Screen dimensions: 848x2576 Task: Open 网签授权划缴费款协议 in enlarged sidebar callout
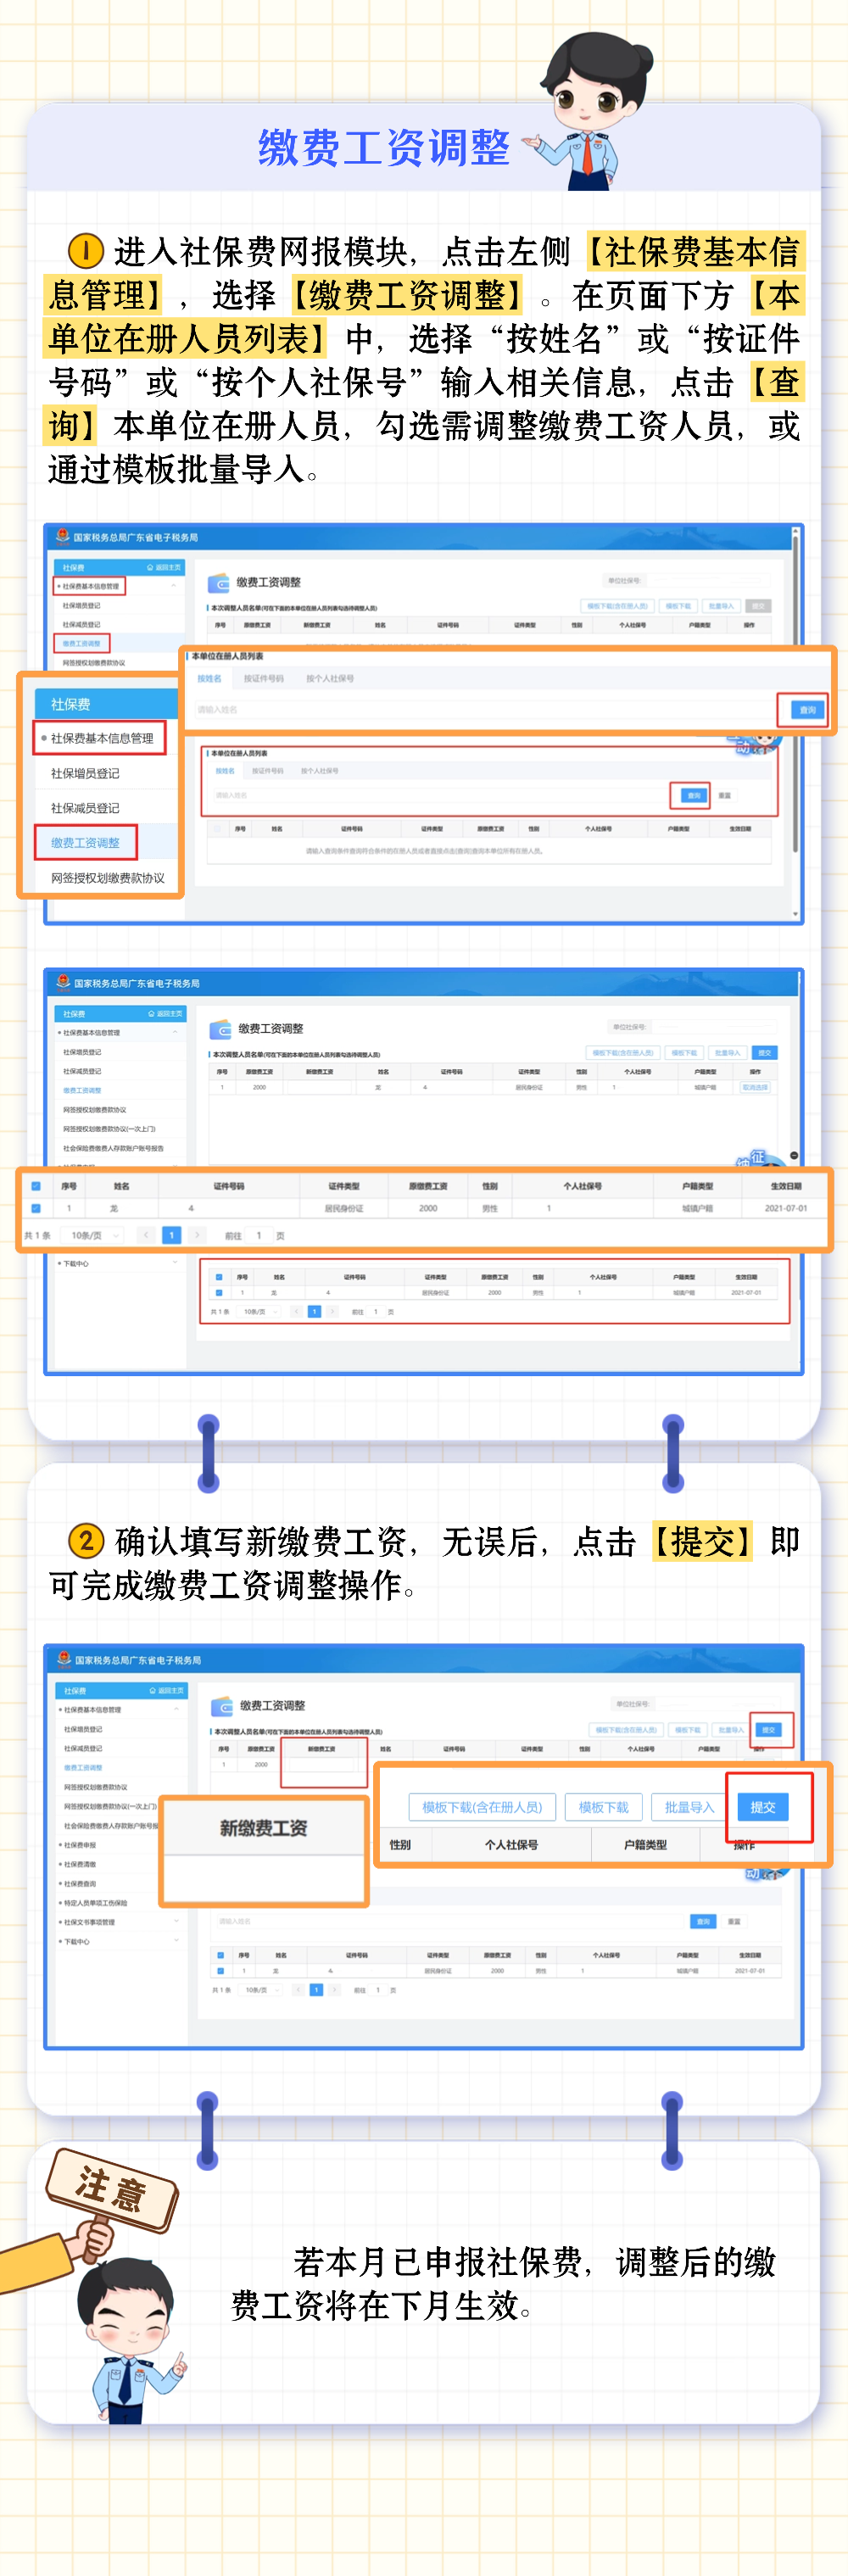[x=108, y=878]
